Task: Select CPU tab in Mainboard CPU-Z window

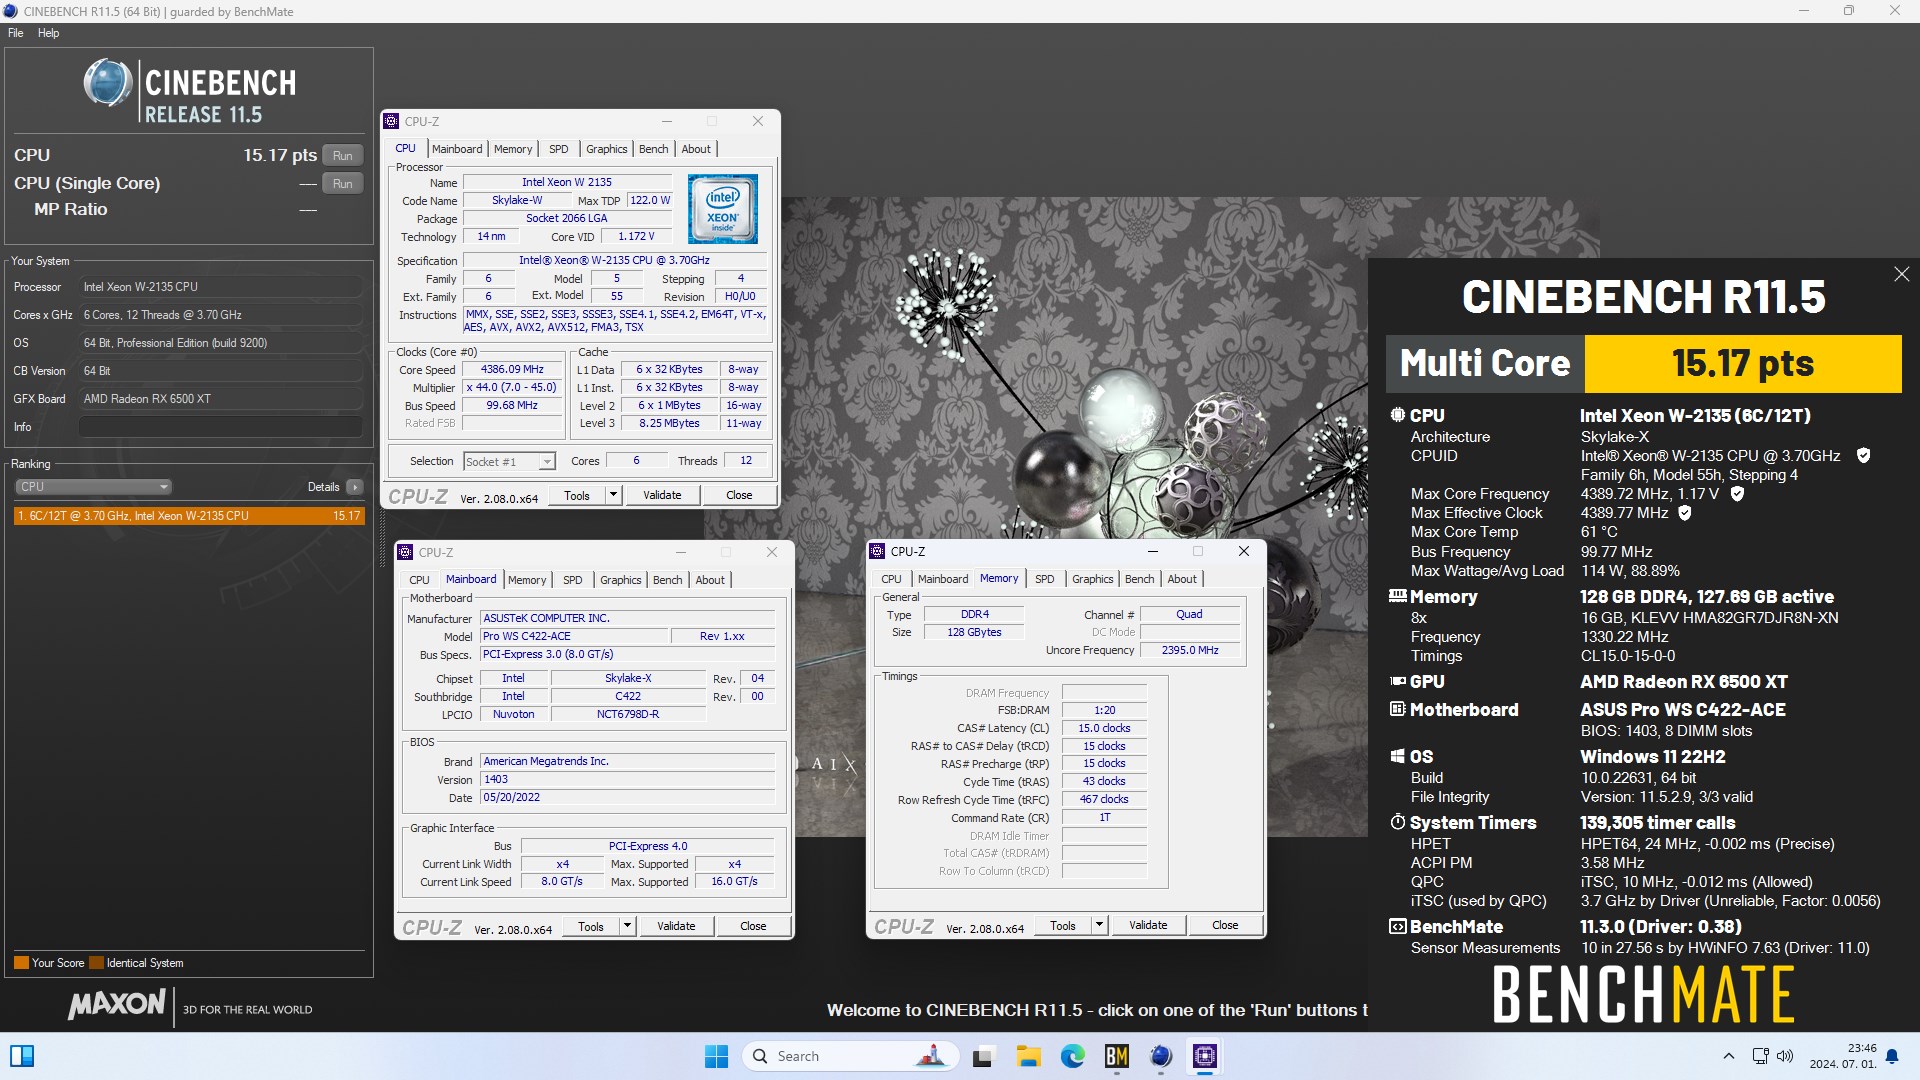Action: (419, 580)
